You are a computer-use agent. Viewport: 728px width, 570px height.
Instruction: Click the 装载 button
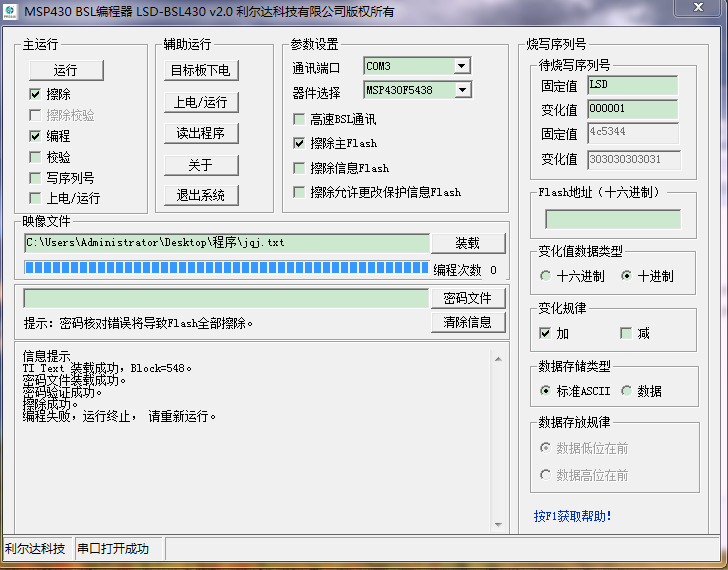coord(468,243)
